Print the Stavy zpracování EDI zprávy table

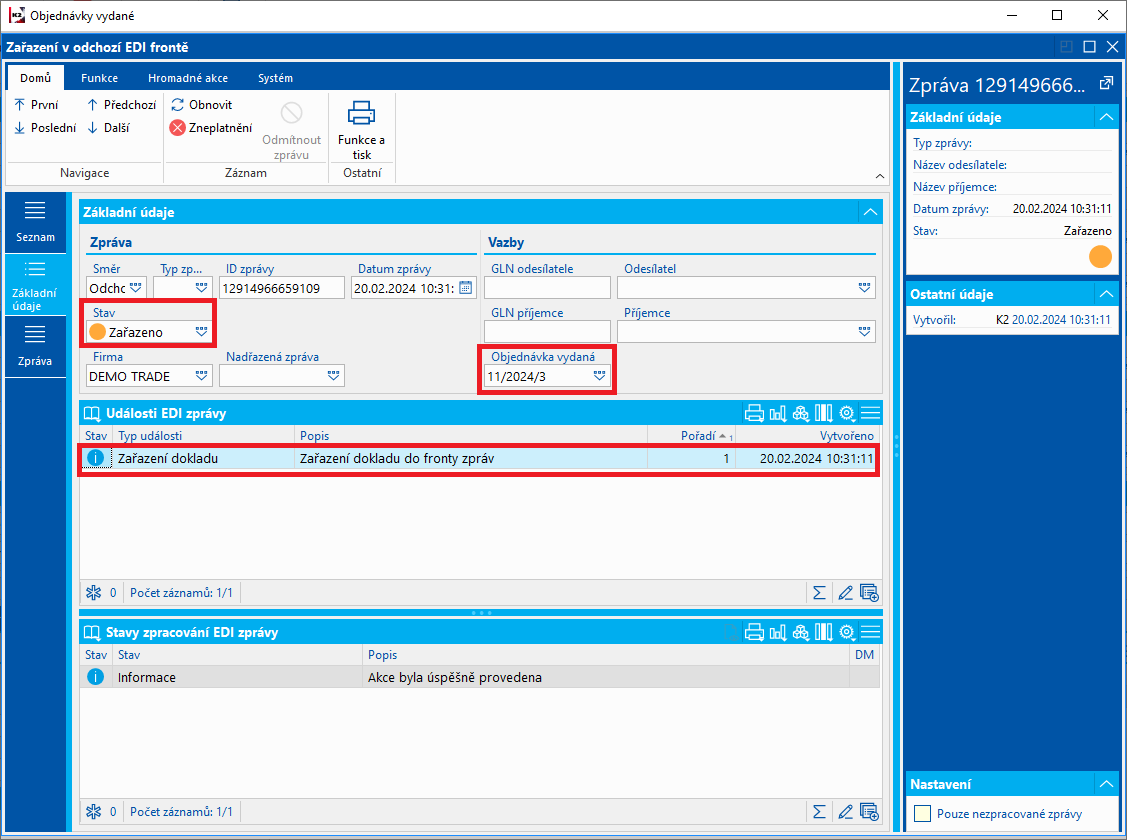[x=754, y=632]
